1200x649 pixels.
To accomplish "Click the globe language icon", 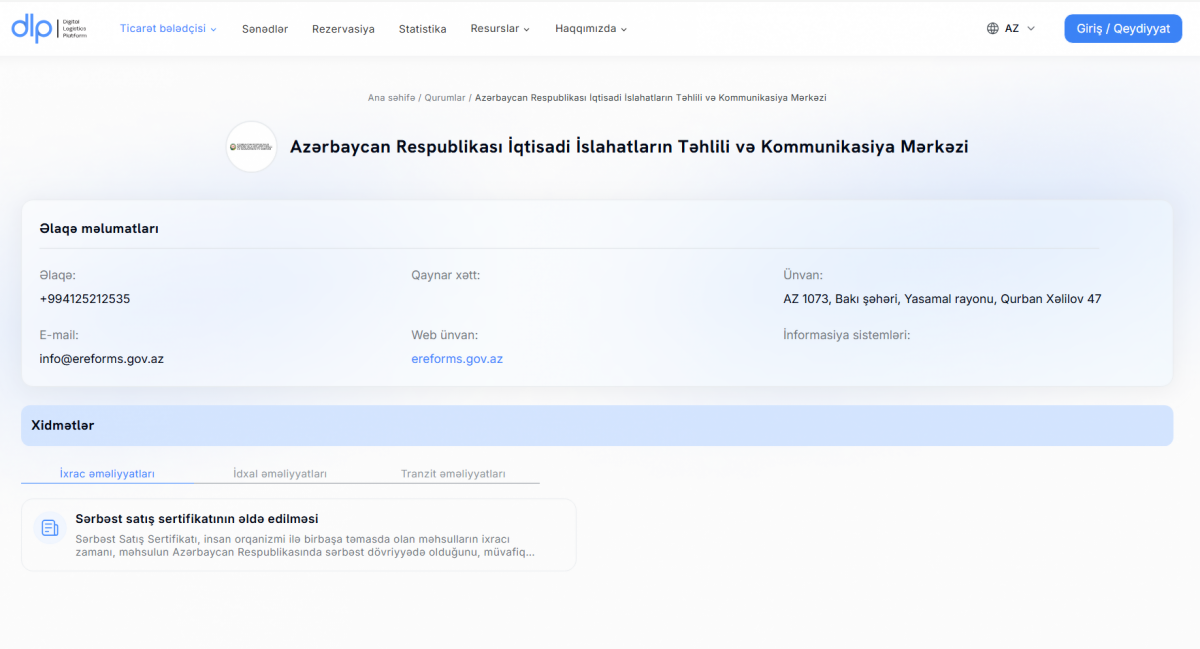I will pos(993,29).
